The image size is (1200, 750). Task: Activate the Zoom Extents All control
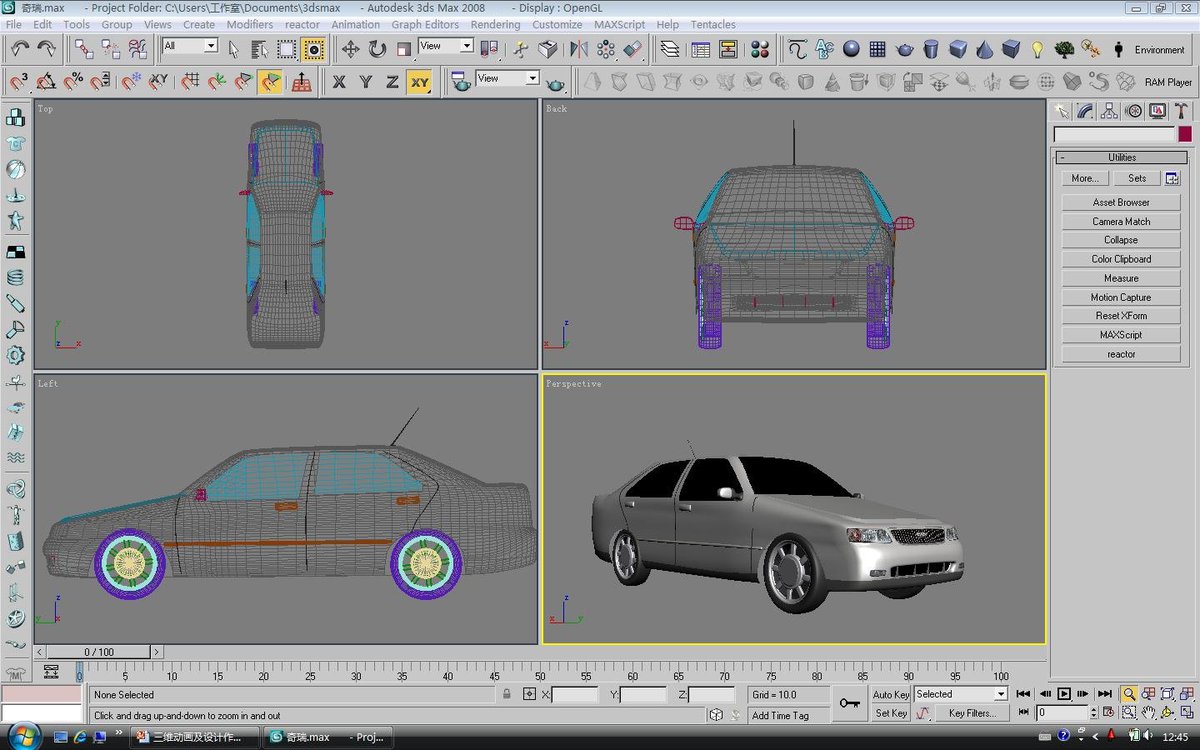pyautogui.click(x=1186, y=693)
